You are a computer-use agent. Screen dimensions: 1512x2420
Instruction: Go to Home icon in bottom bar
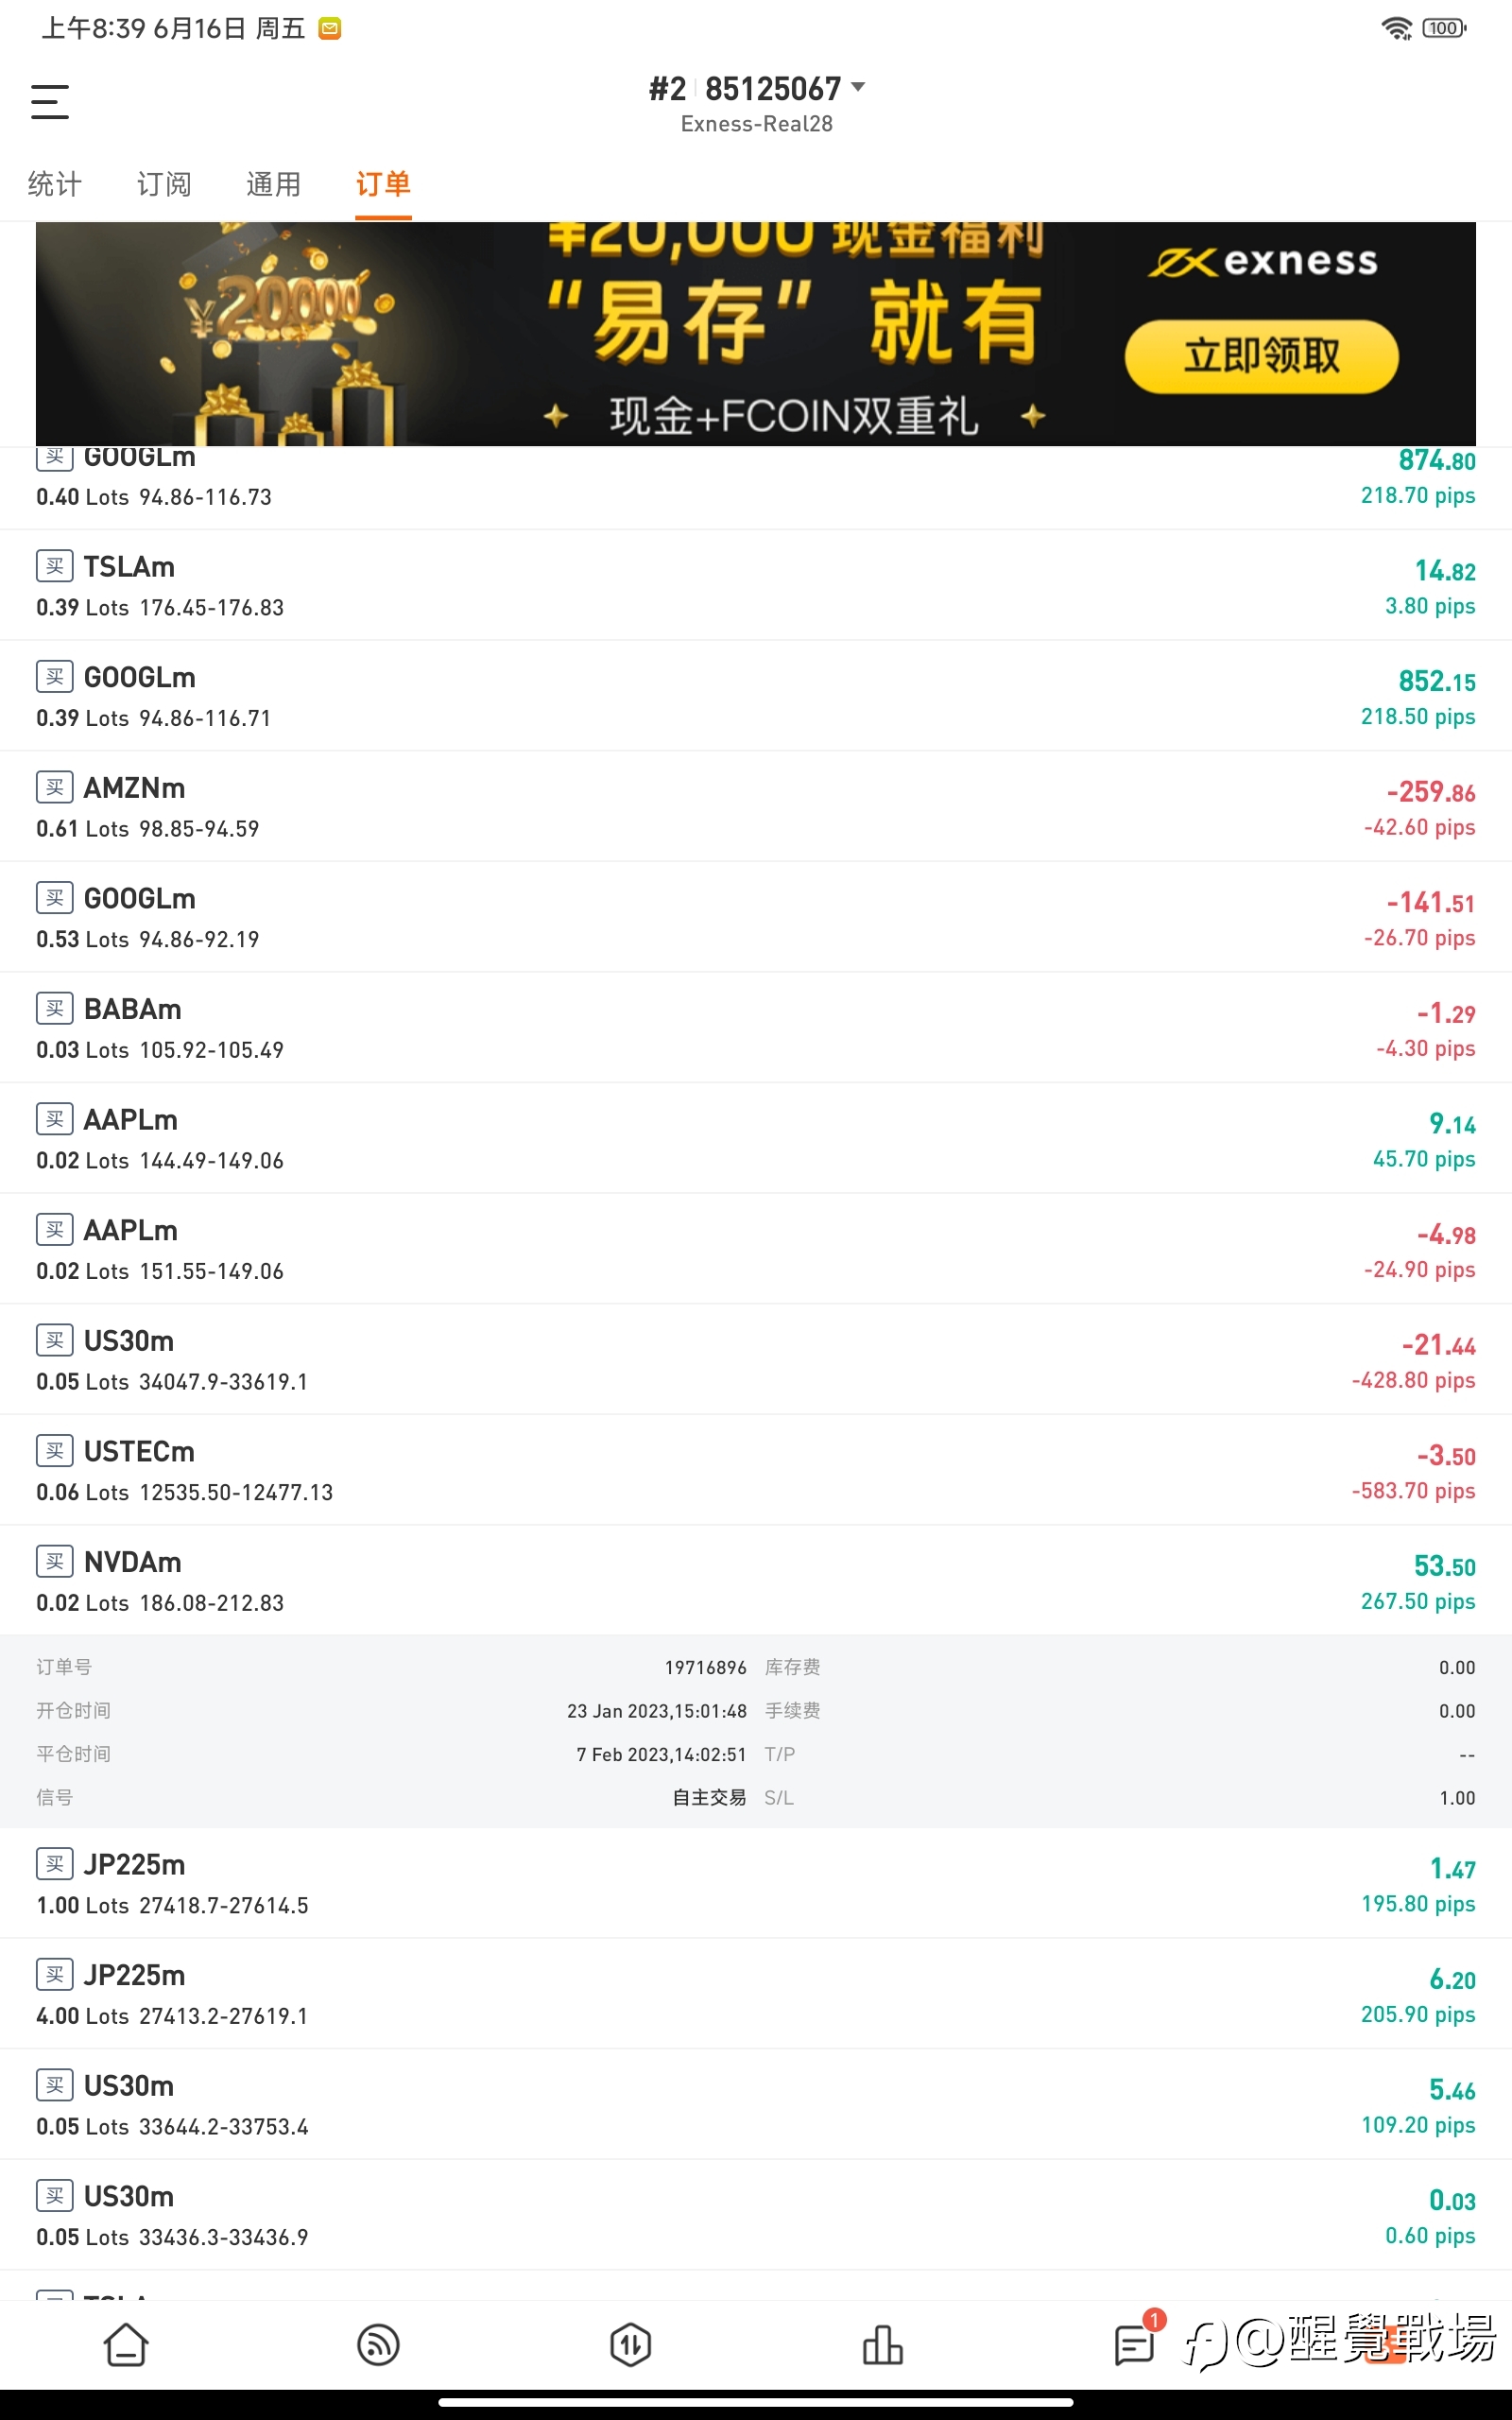tap(126, 2344)
